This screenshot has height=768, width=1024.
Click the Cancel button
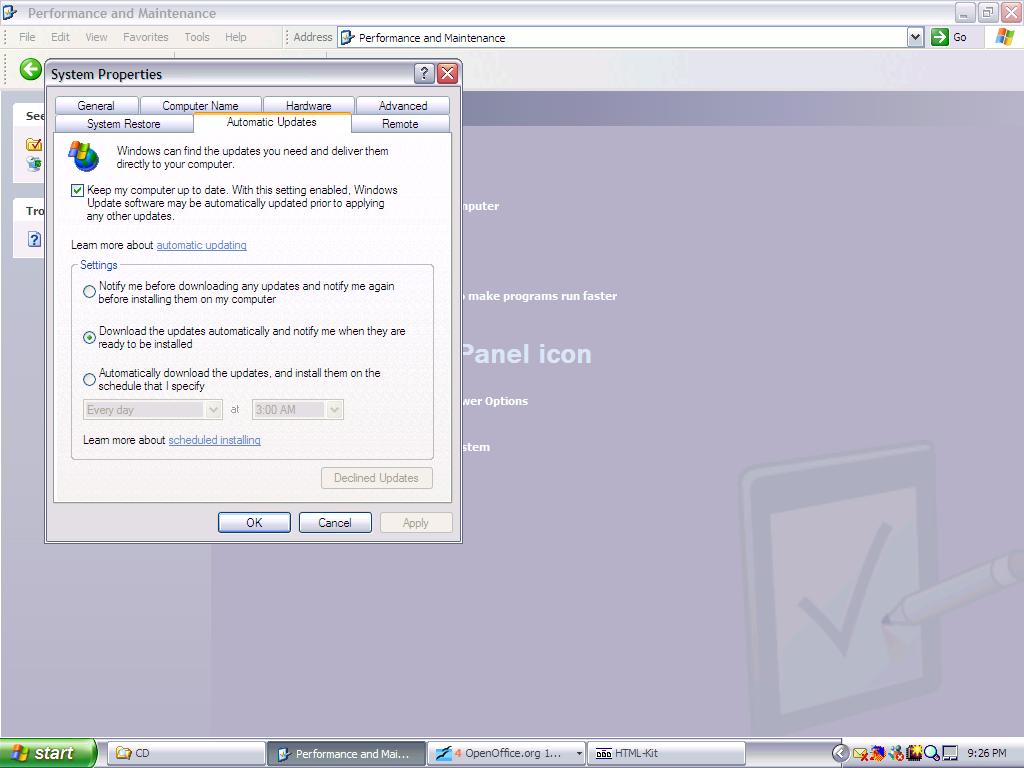(x=335, y=522)
